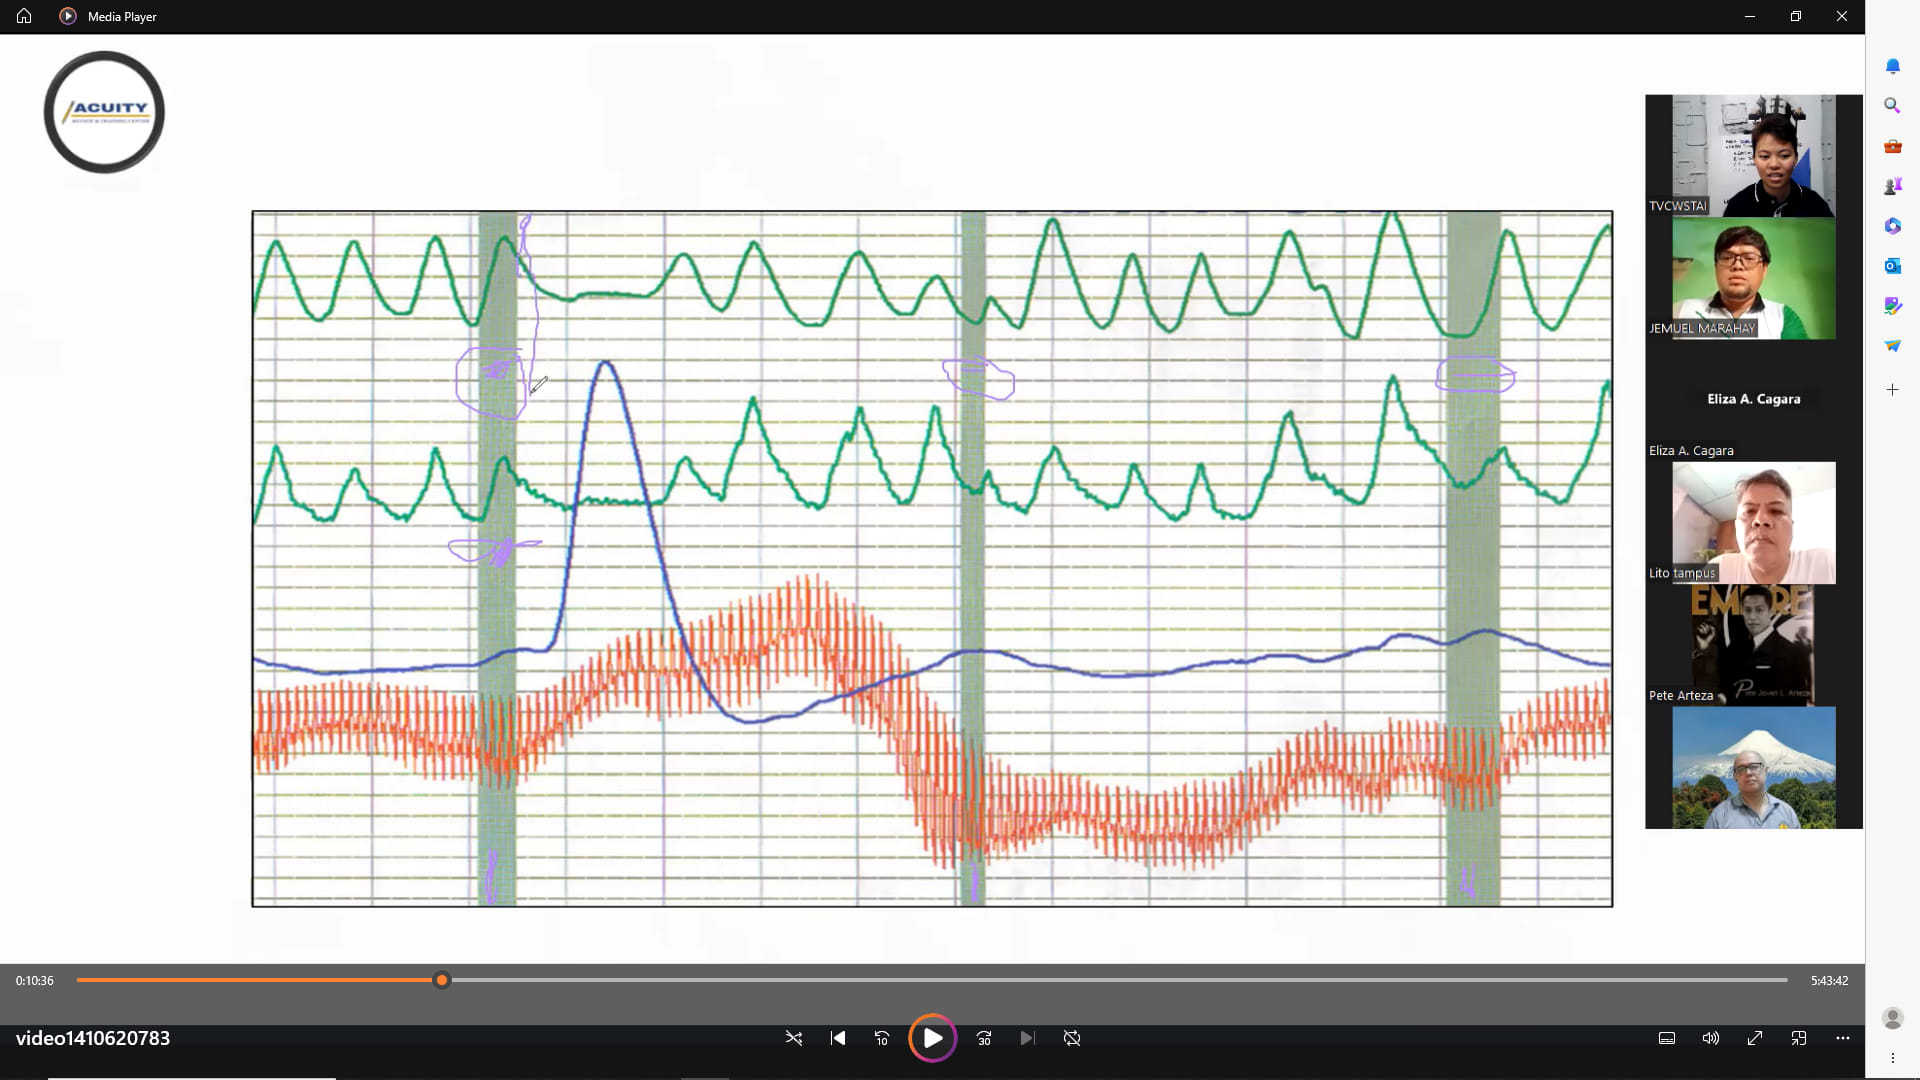Click Lito tampus participant video tile
The height and width of the screenshot is (1080, 1920).
[x=1753, y=523]
